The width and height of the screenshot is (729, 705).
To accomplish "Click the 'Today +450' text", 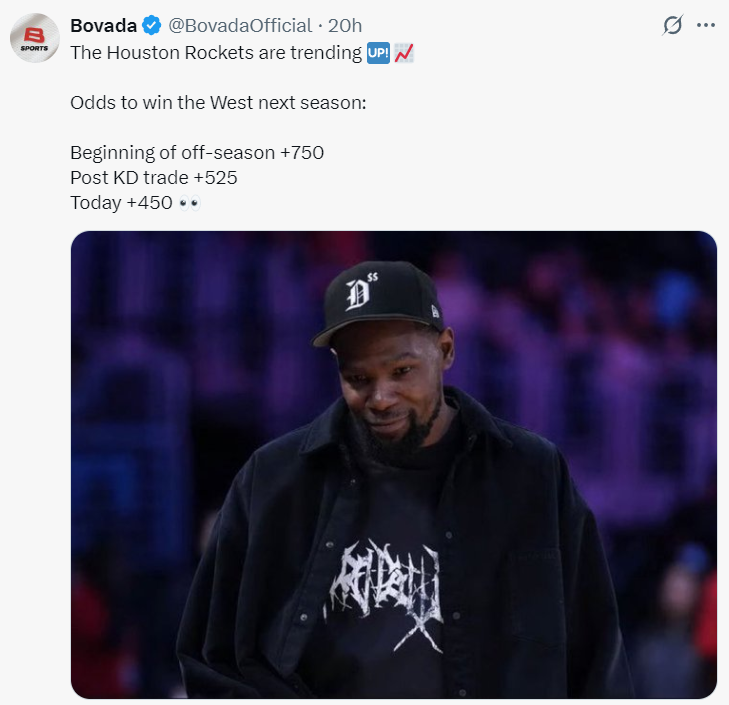I will [121, 203].
